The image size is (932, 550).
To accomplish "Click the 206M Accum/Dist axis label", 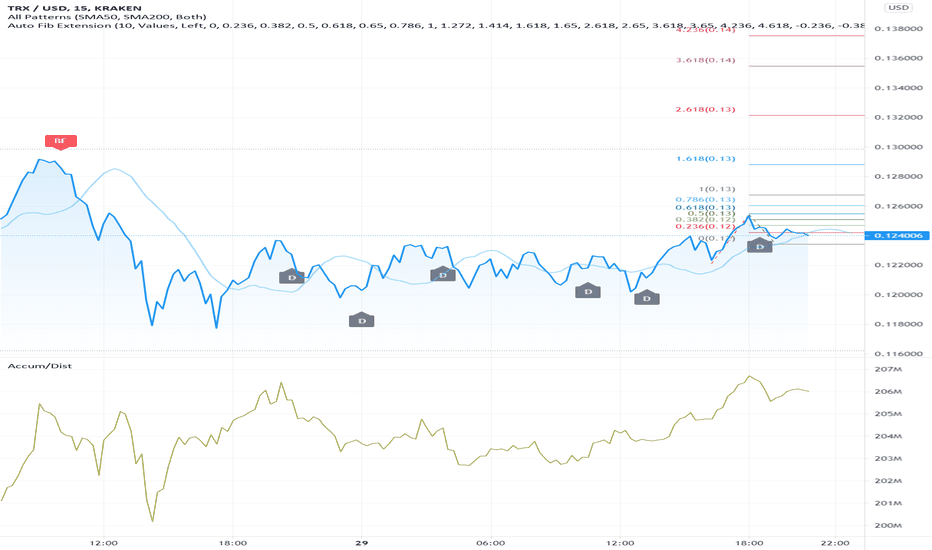I will tap(888, 392).
